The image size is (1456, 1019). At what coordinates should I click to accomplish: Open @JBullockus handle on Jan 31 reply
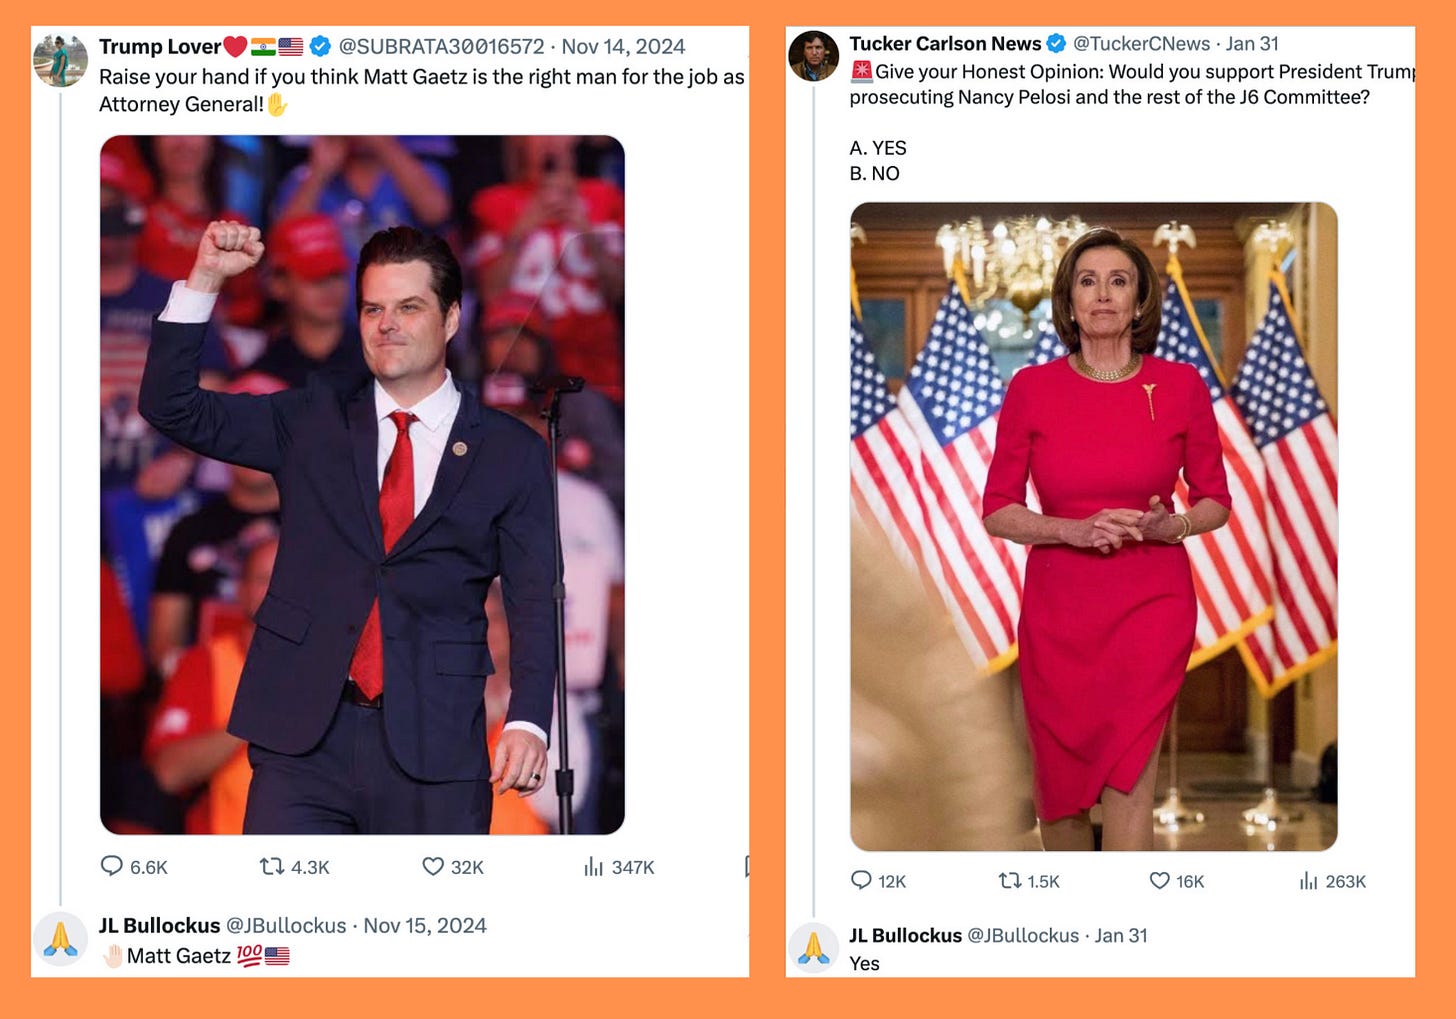[1023, 935]
